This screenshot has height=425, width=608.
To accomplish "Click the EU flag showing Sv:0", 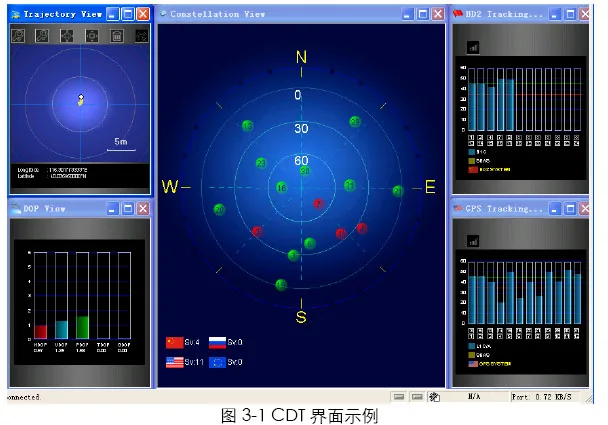I will click(x=218, y=362).
